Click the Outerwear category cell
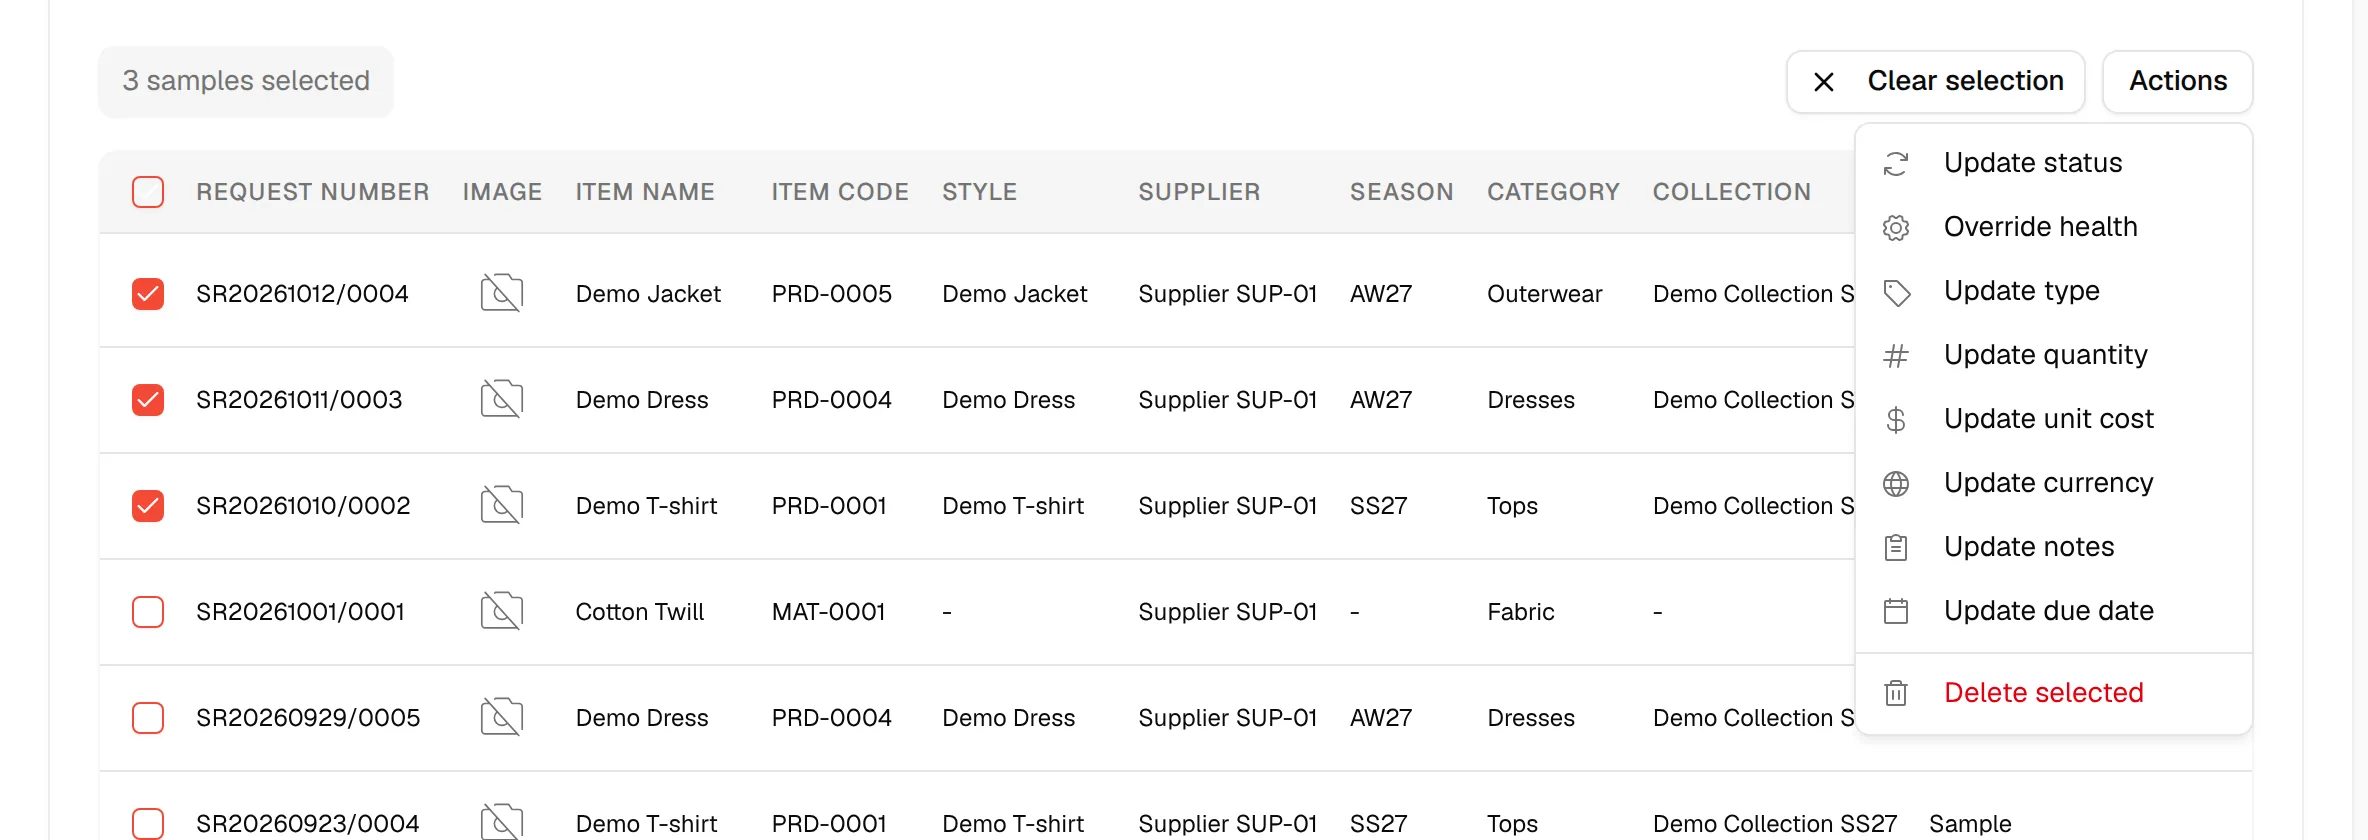This screenshot has height=840, width=2368. [1545, 294]
